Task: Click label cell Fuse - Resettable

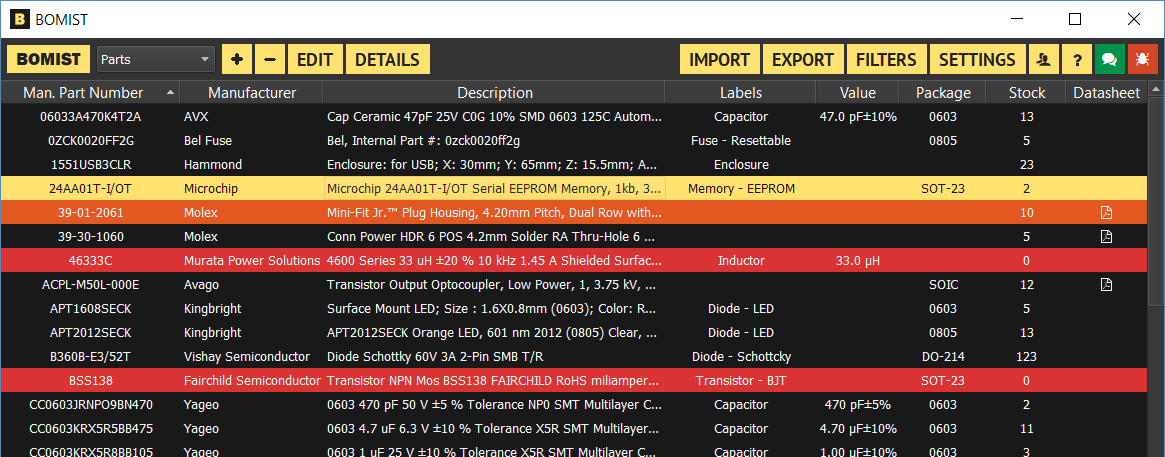Action: 741,140
